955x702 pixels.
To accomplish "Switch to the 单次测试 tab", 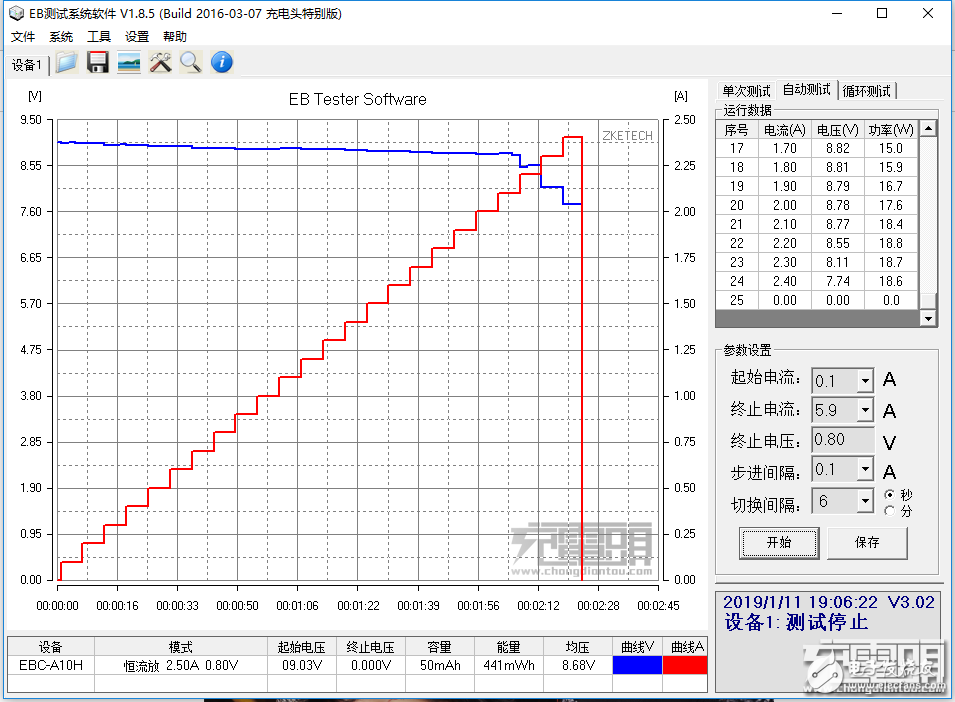I will pos(746,91).
